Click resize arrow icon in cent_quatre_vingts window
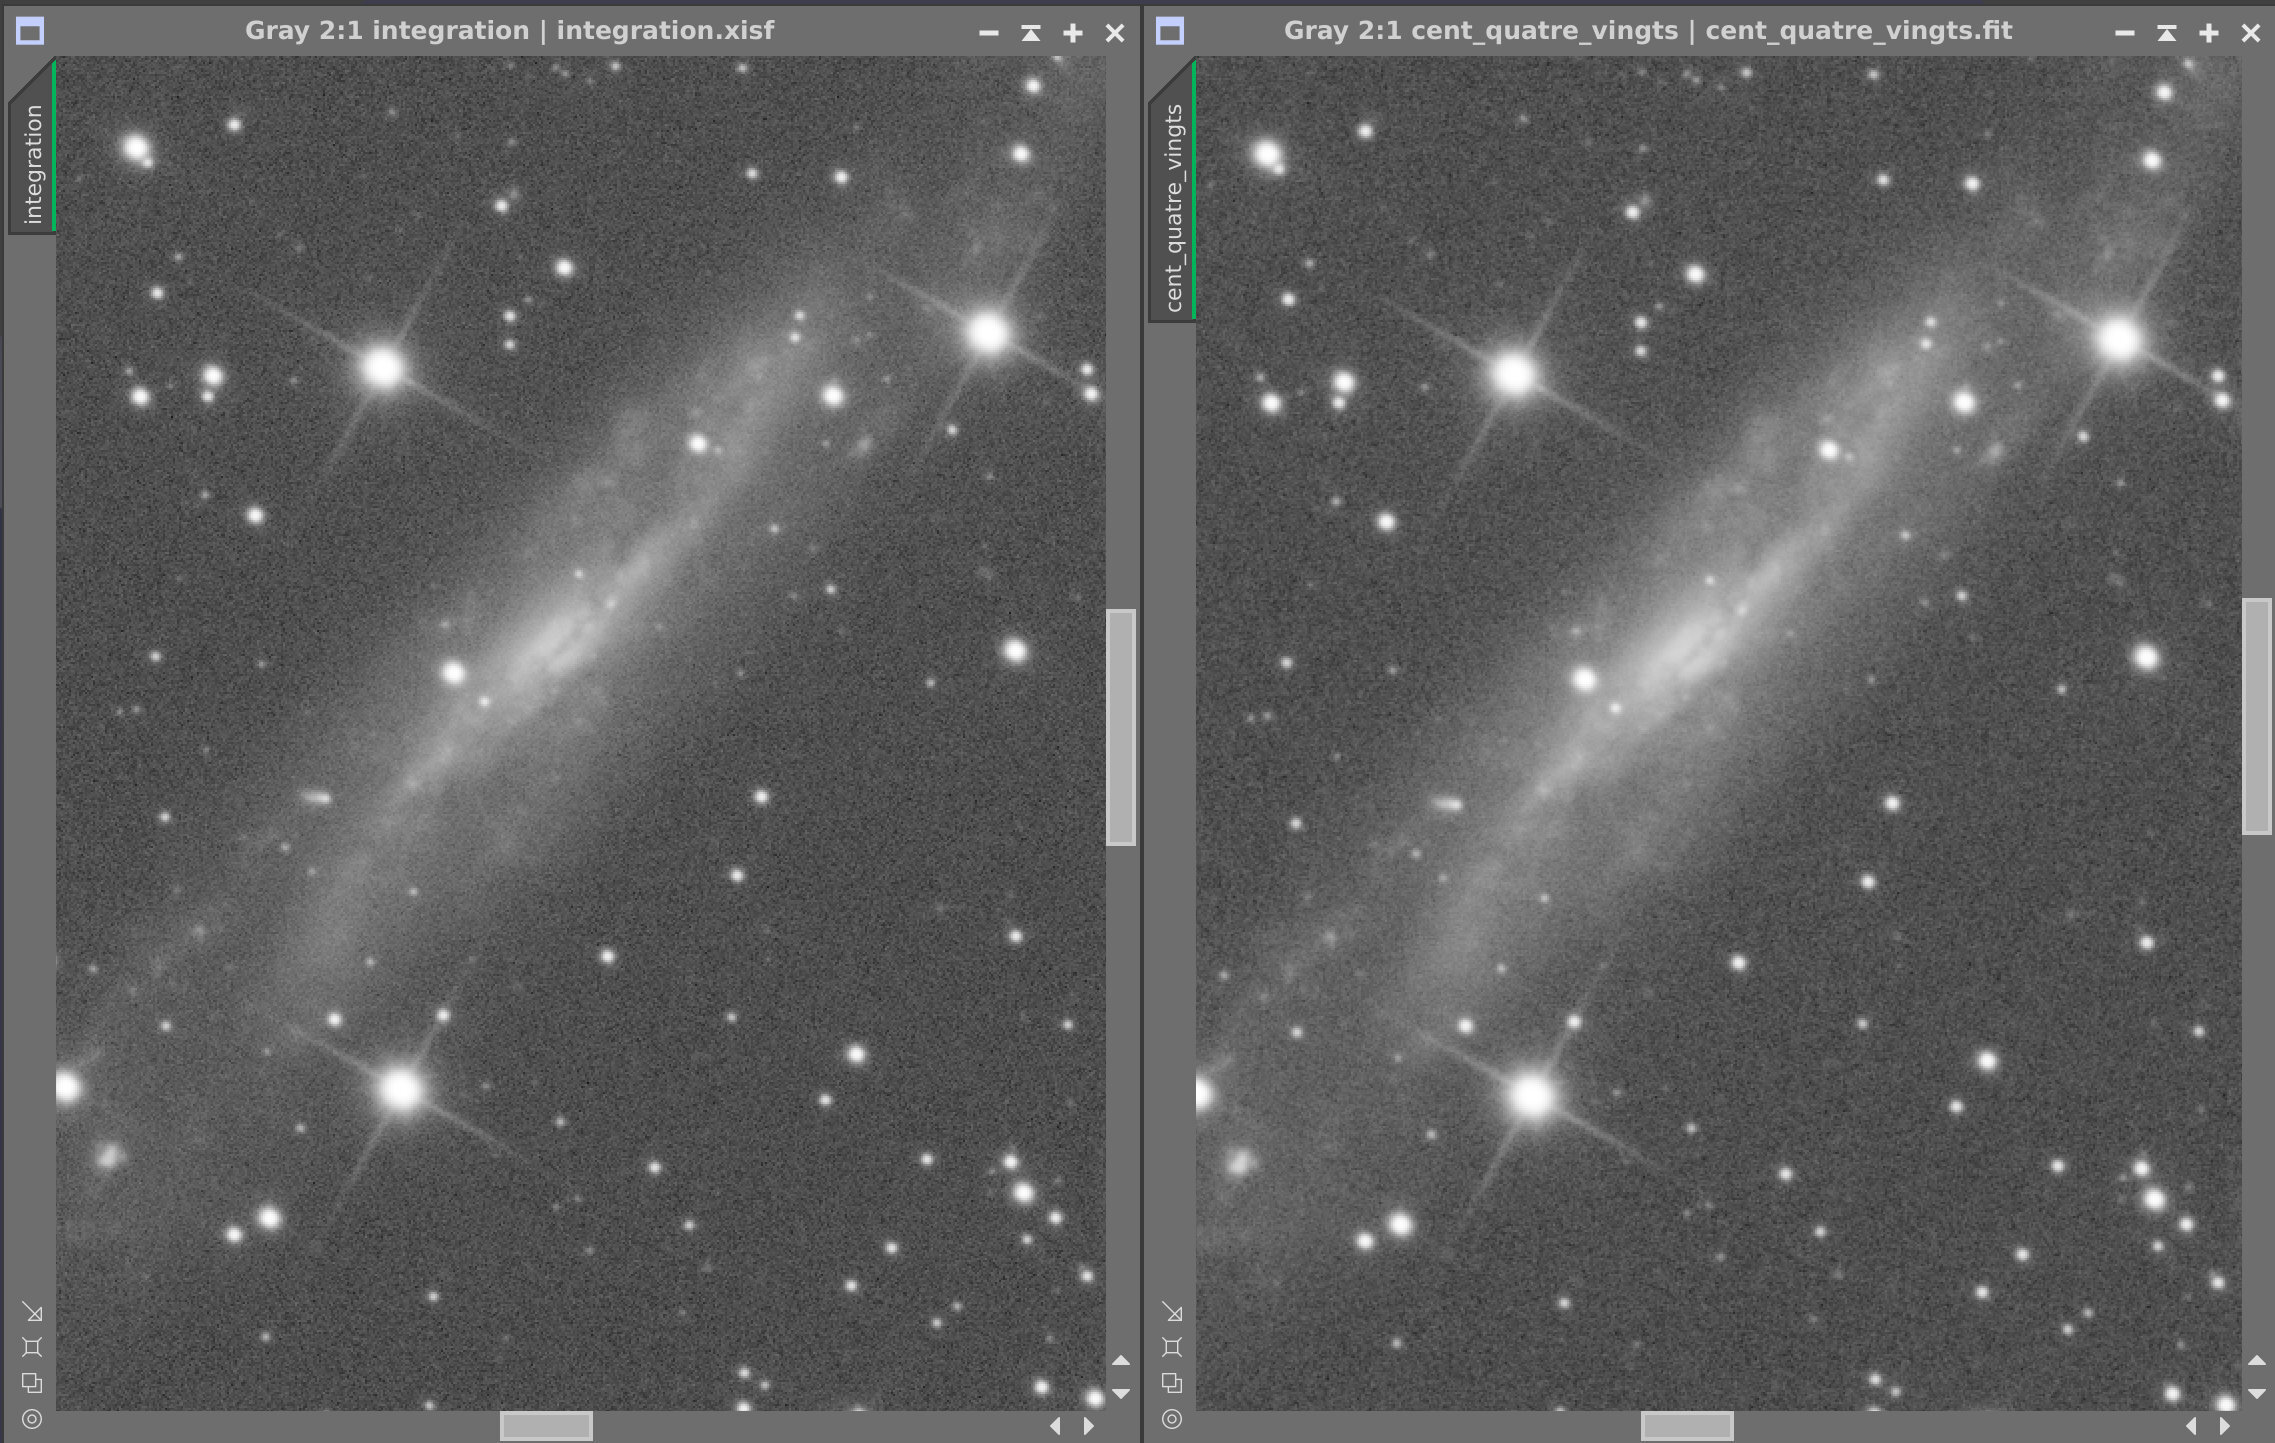2275x1443 pixels. 1172,1312
